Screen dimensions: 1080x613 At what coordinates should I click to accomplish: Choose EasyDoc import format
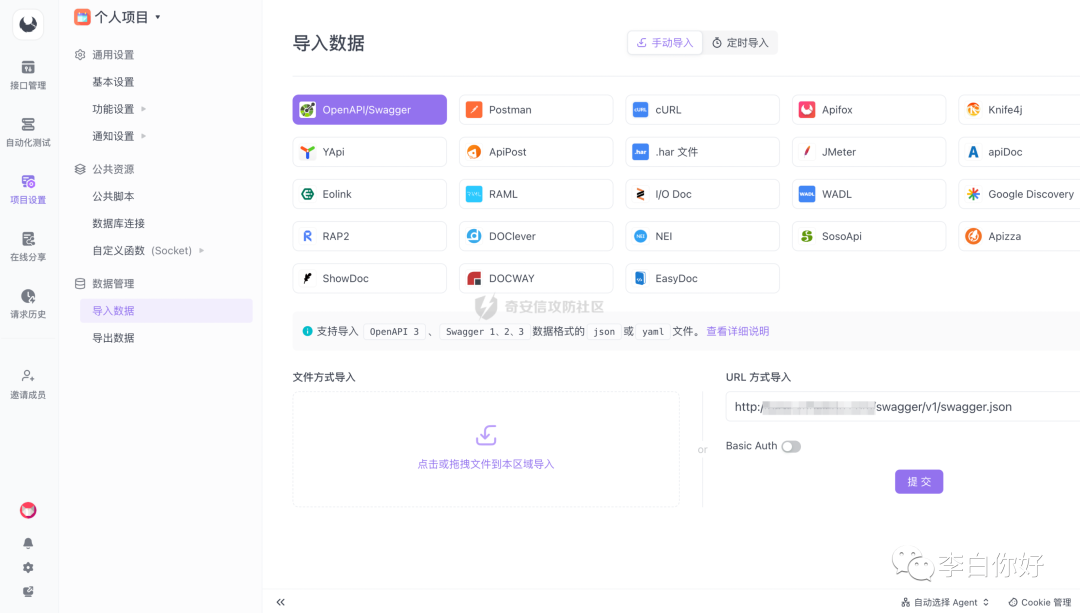point(703,278)
